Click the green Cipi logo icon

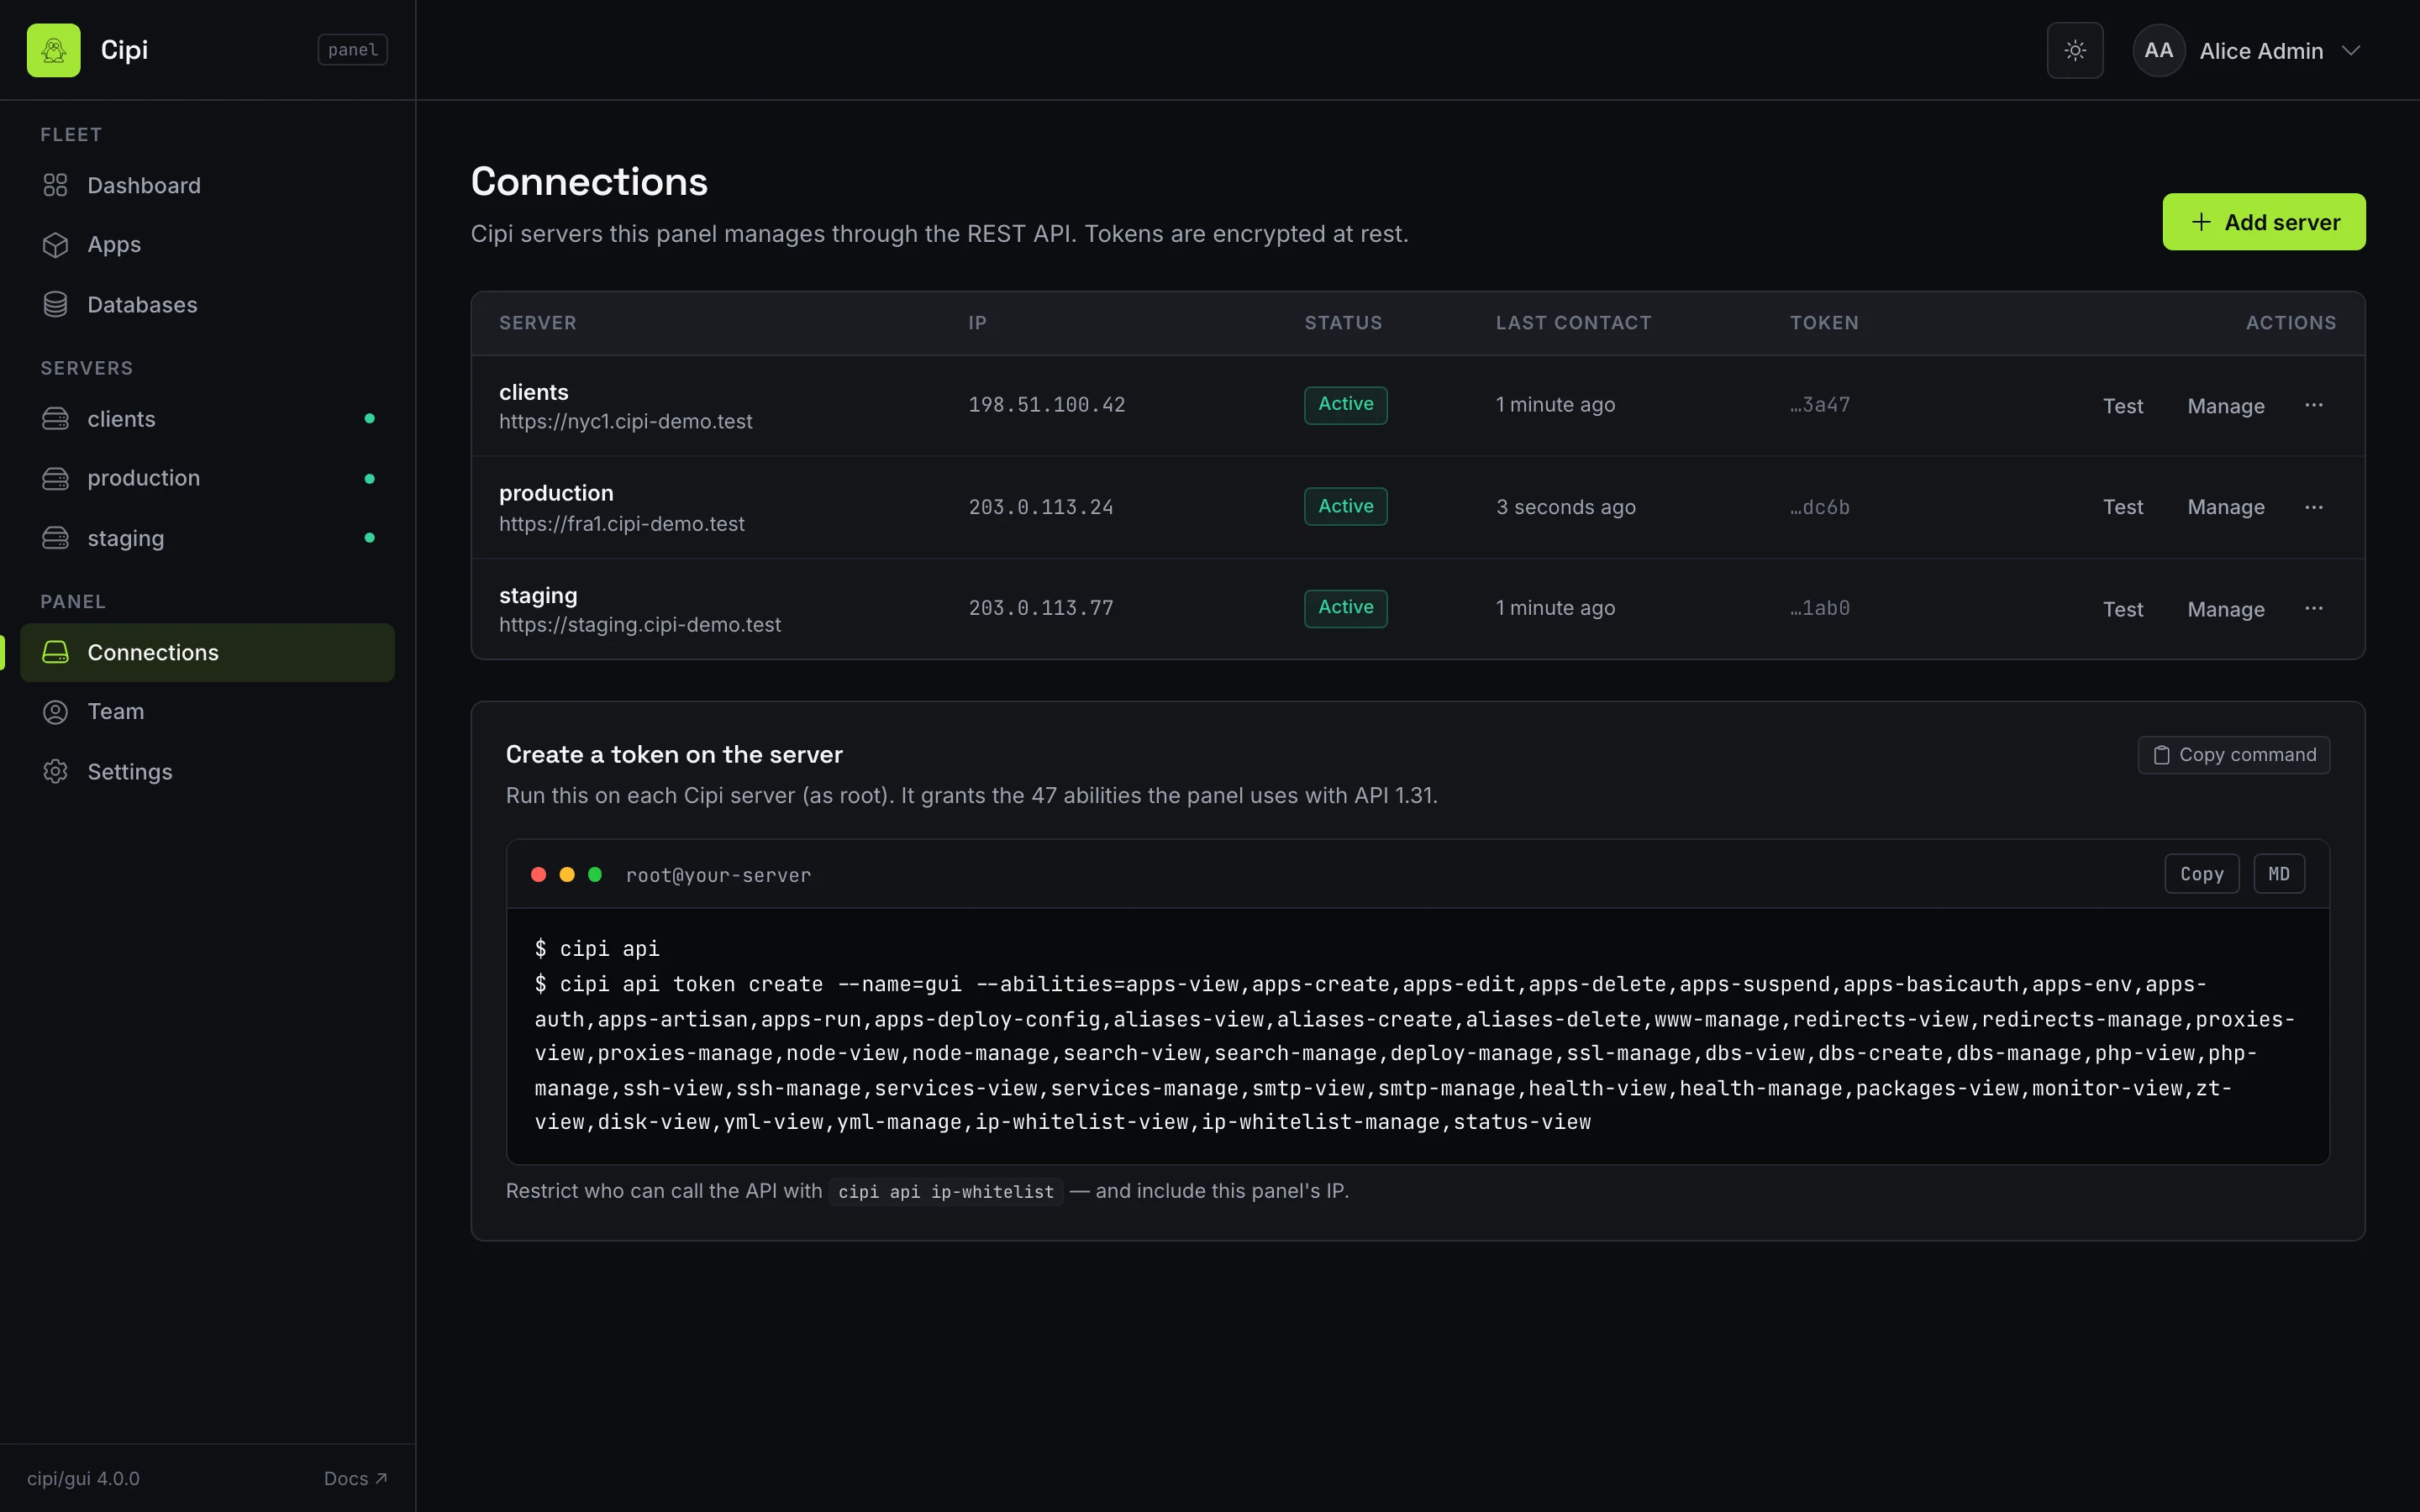(x=54, y=50)
